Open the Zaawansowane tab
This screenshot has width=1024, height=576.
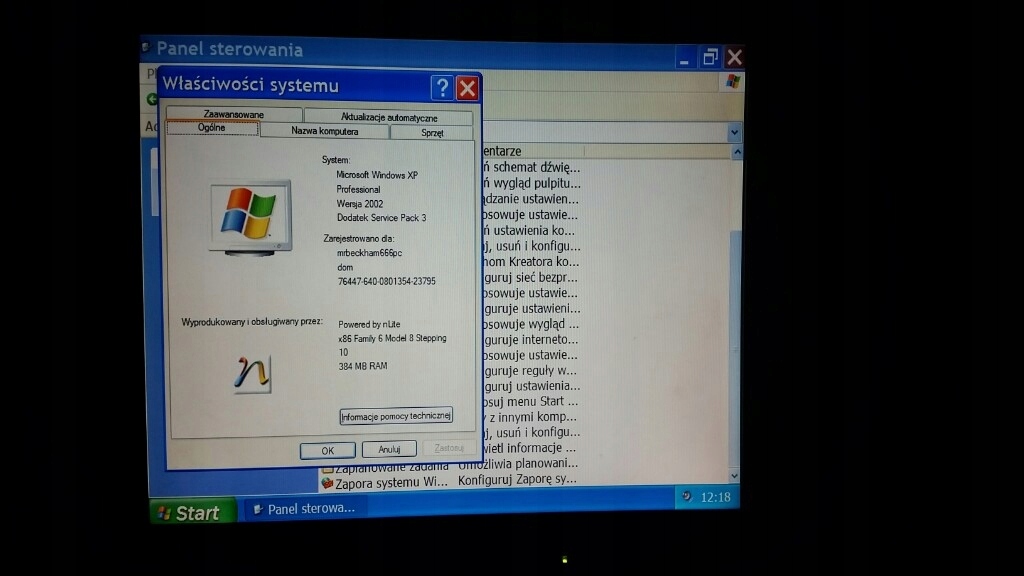click(234, 114)
